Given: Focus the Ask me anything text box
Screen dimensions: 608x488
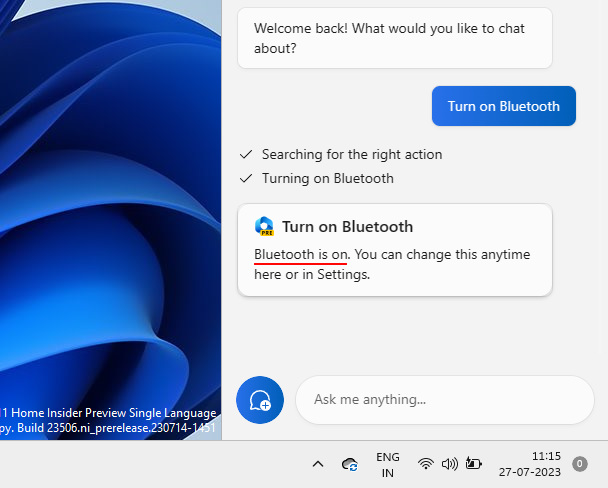Looking at the screenshot, I should pyautogui.click(x=444, y=400).
